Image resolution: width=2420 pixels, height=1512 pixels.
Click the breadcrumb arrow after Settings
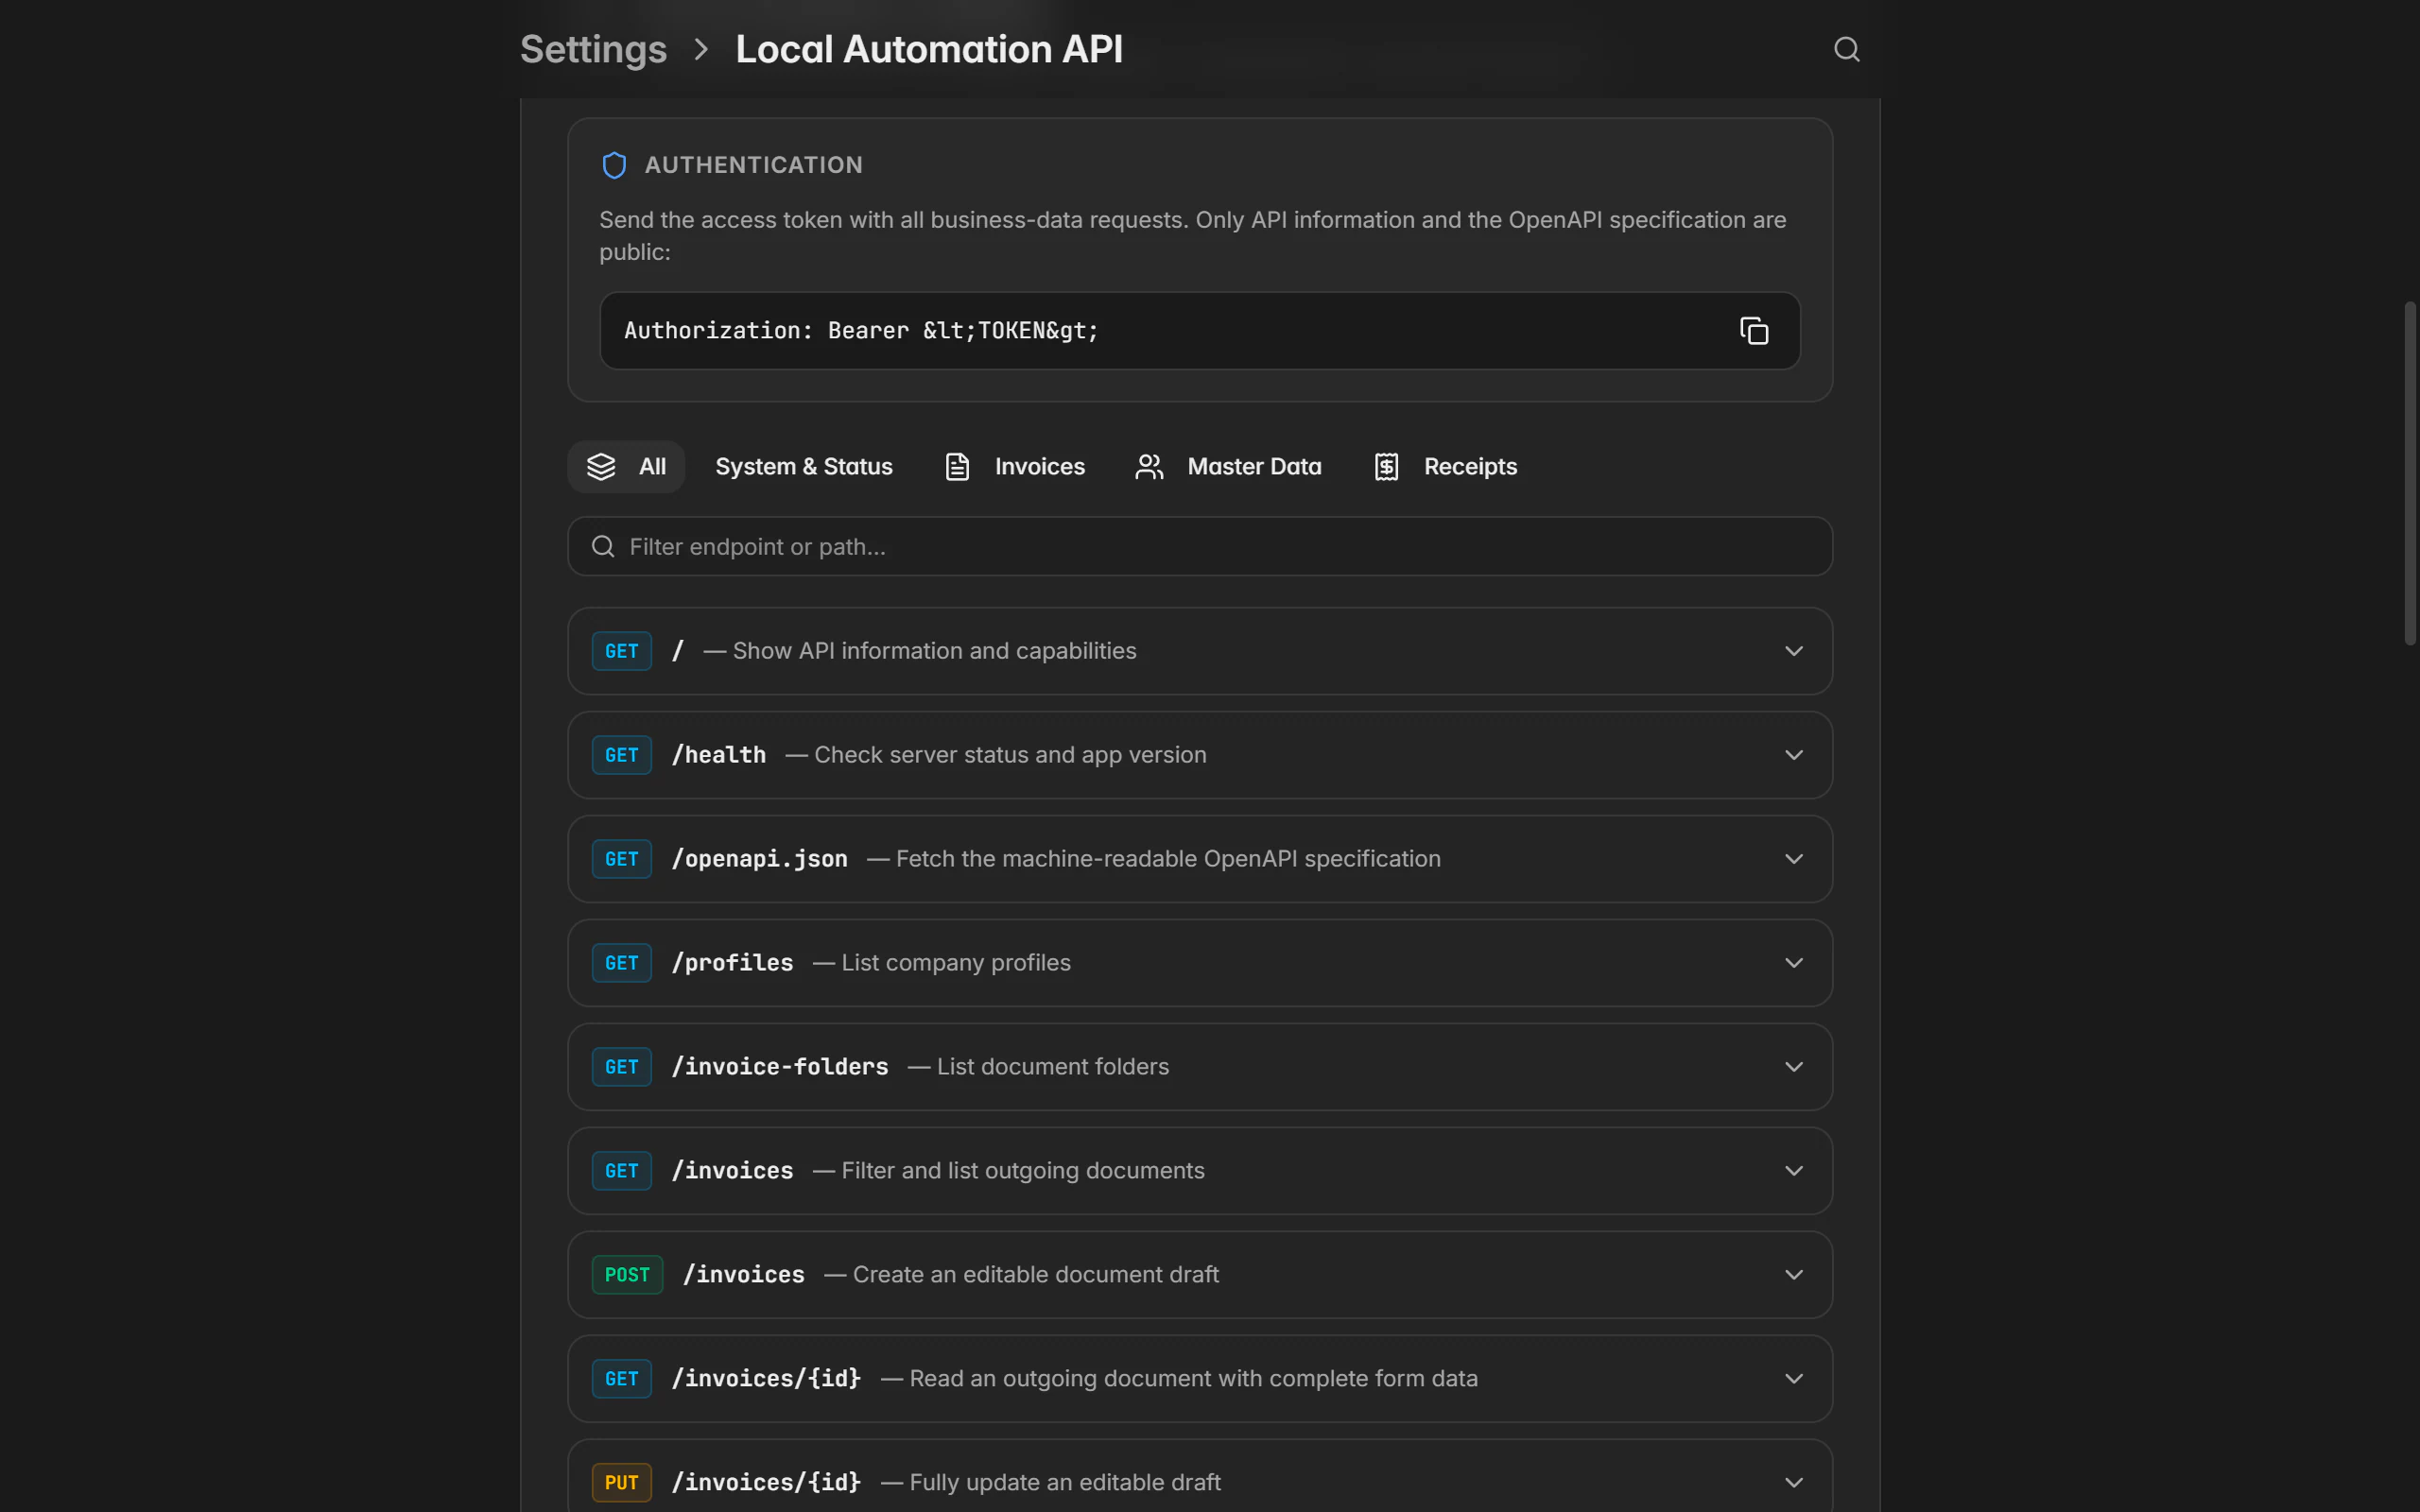pos(701,49)
